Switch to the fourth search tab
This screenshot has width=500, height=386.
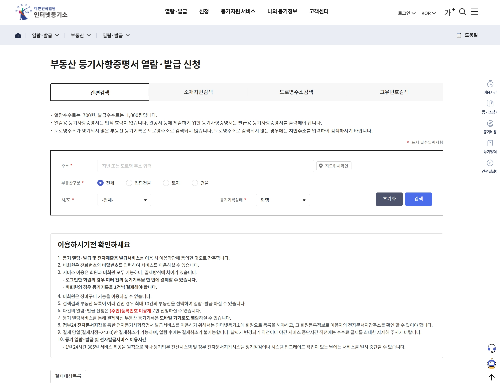[394, 92]
